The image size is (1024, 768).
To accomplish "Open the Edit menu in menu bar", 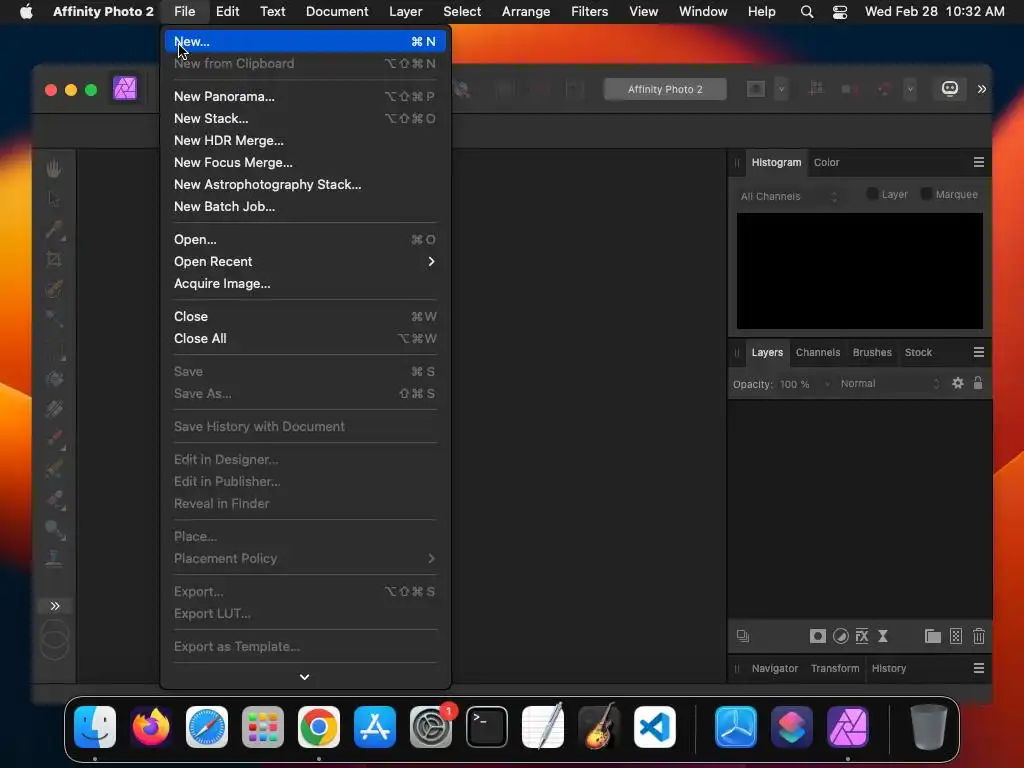I will point(227,11).
